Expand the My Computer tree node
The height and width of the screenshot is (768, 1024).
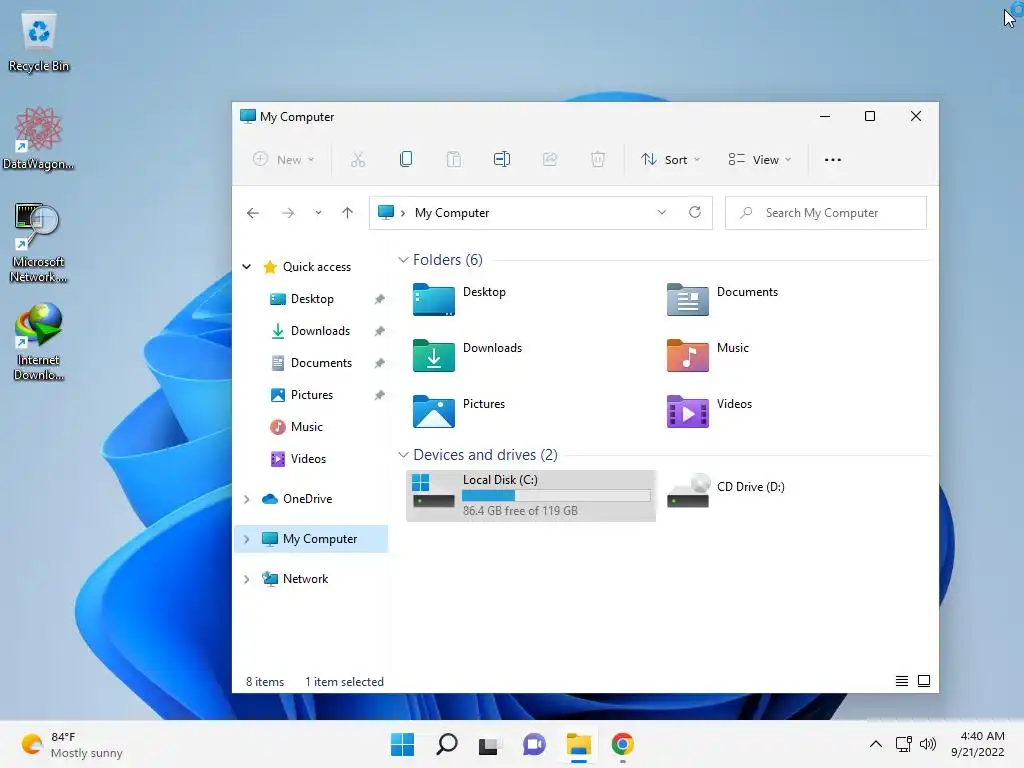tap(247, 539)
